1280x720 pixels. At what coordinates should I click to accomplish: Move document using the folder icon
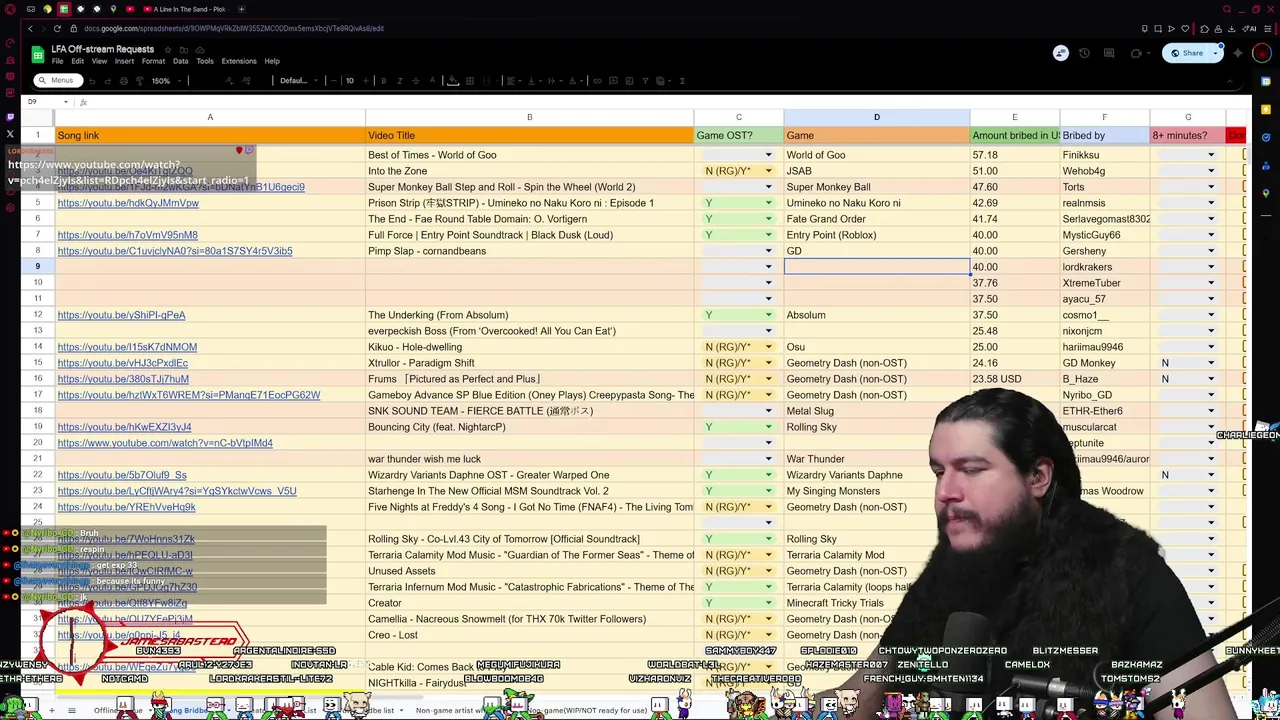(x=184, y=49)
